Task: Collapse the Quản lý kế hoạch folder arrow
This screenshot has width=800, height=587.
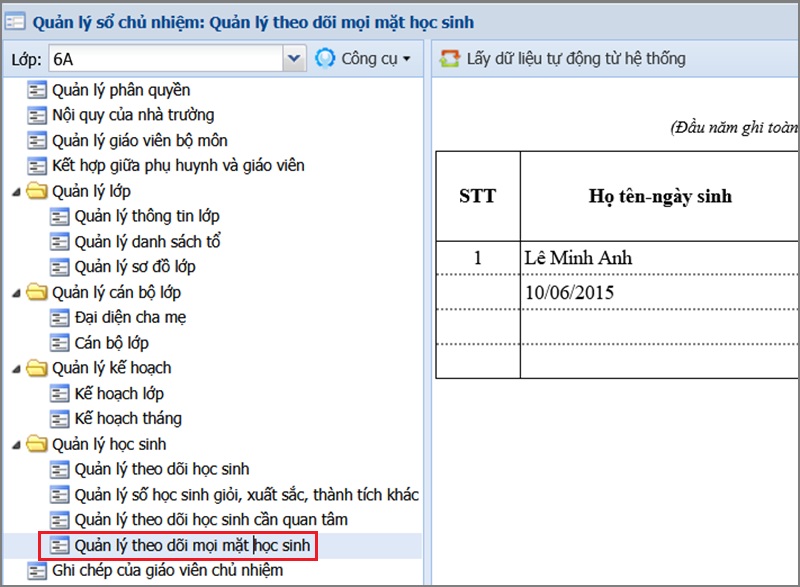Action: (16, 369)
